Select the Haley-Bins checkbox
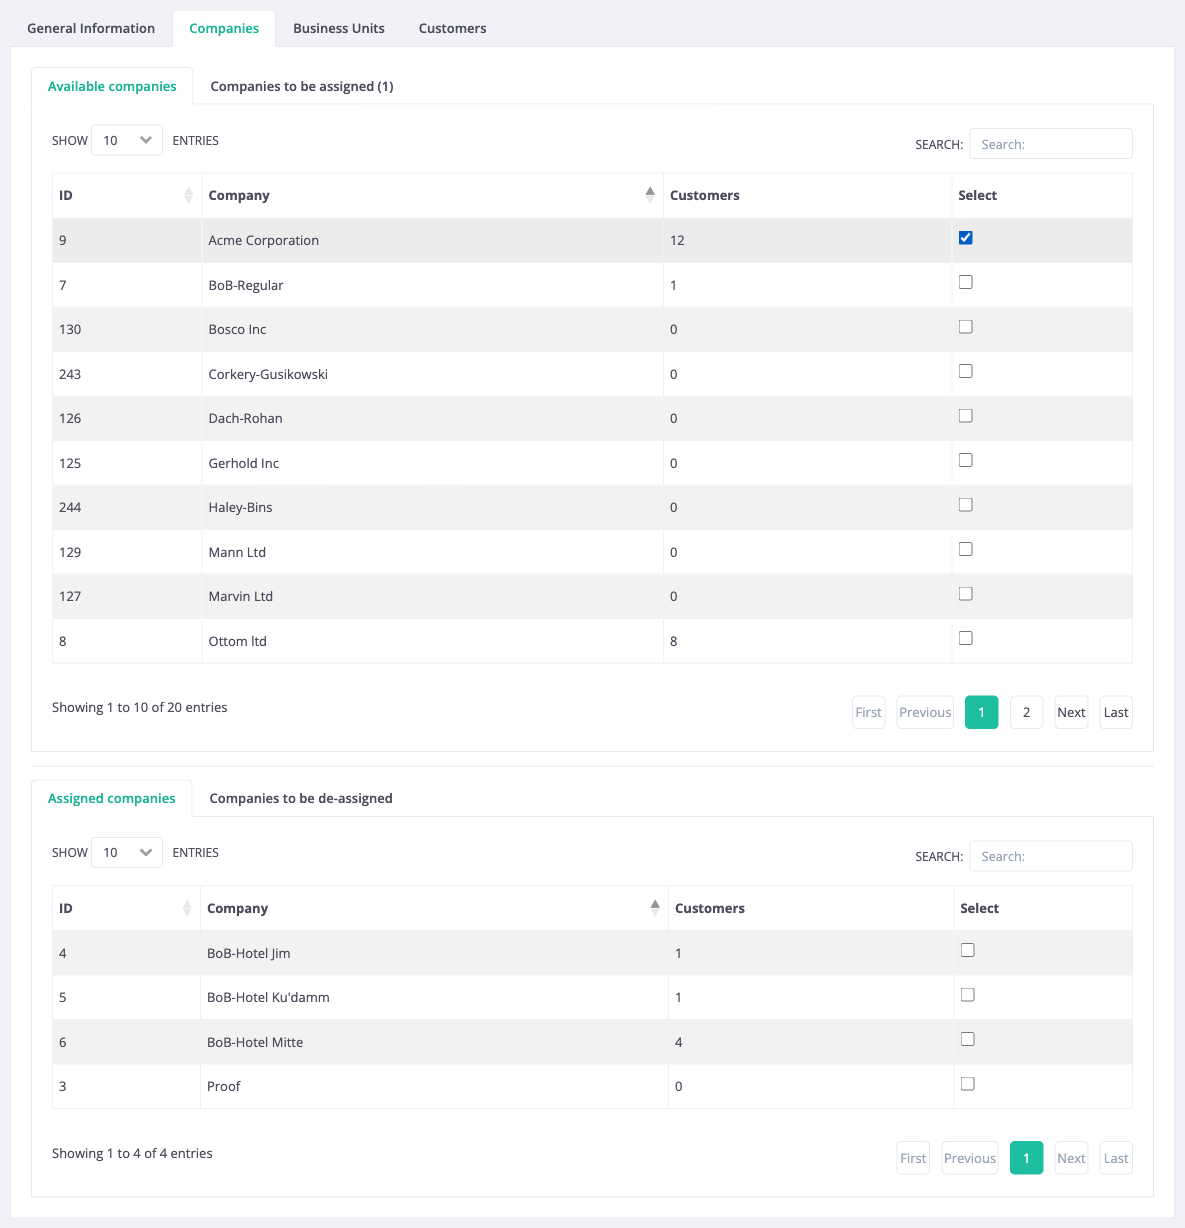1185x1228 pixels. coord(965,505)
